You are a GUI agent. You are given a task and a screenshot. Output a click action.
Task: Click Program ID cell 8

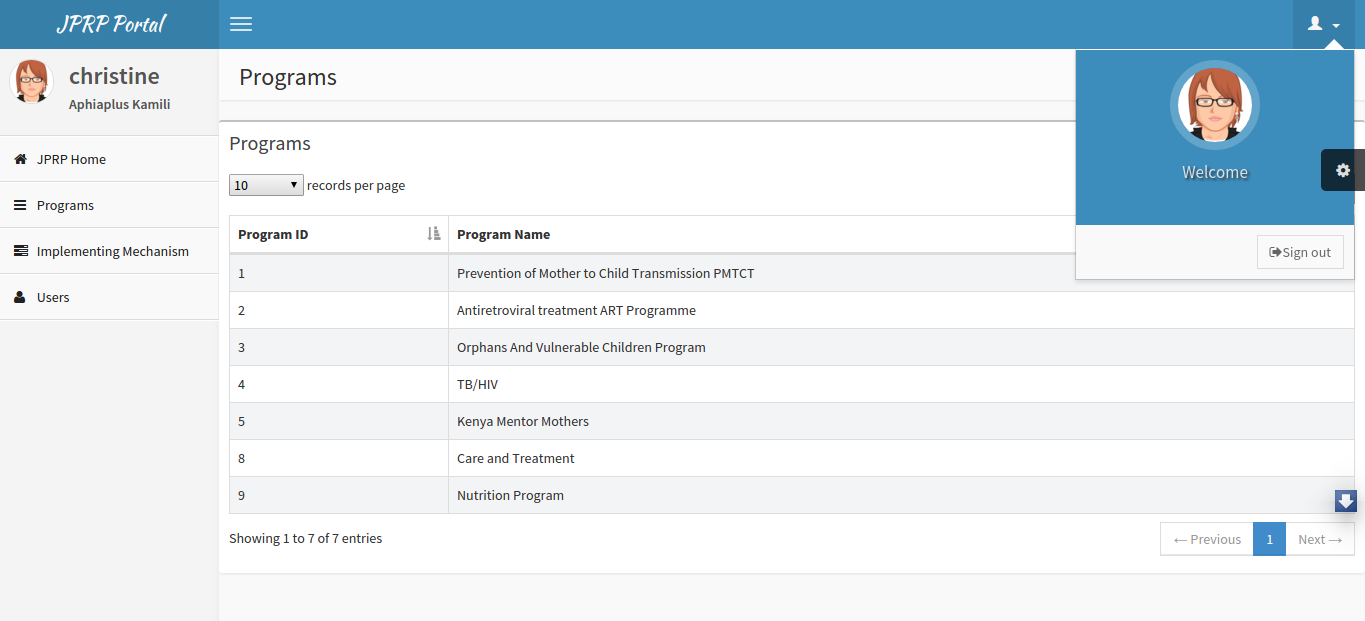(339, 458)
